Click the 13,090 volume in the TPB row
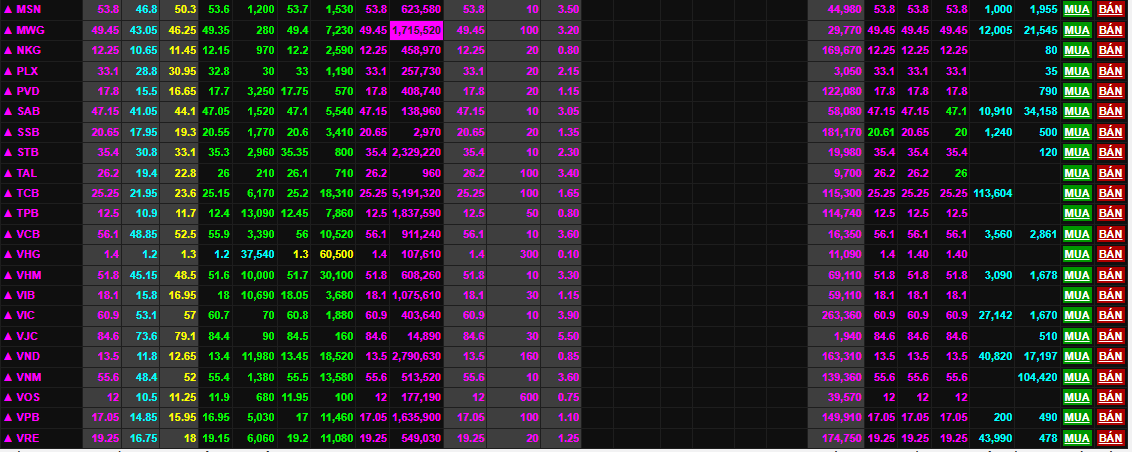1132x452 pixels. coord(258,214)
